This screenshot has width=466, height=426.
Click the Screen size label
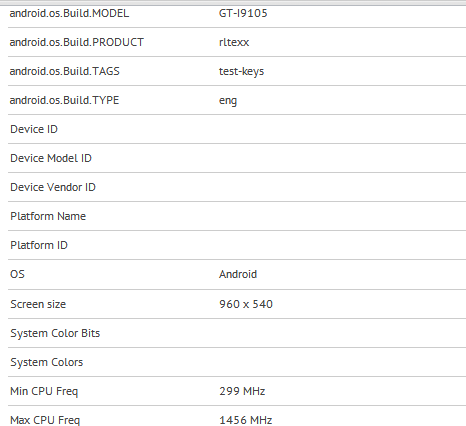[x=38, y=304]
